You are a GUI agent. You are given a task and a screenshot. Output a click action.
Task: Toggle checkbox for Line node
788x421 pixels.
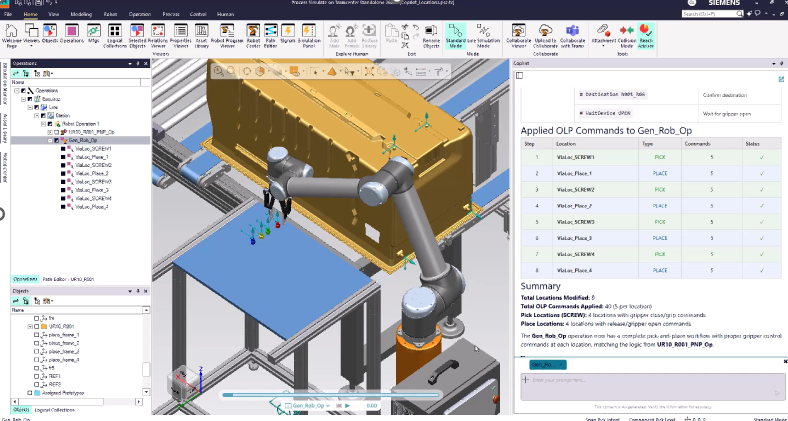click(36, 107)
